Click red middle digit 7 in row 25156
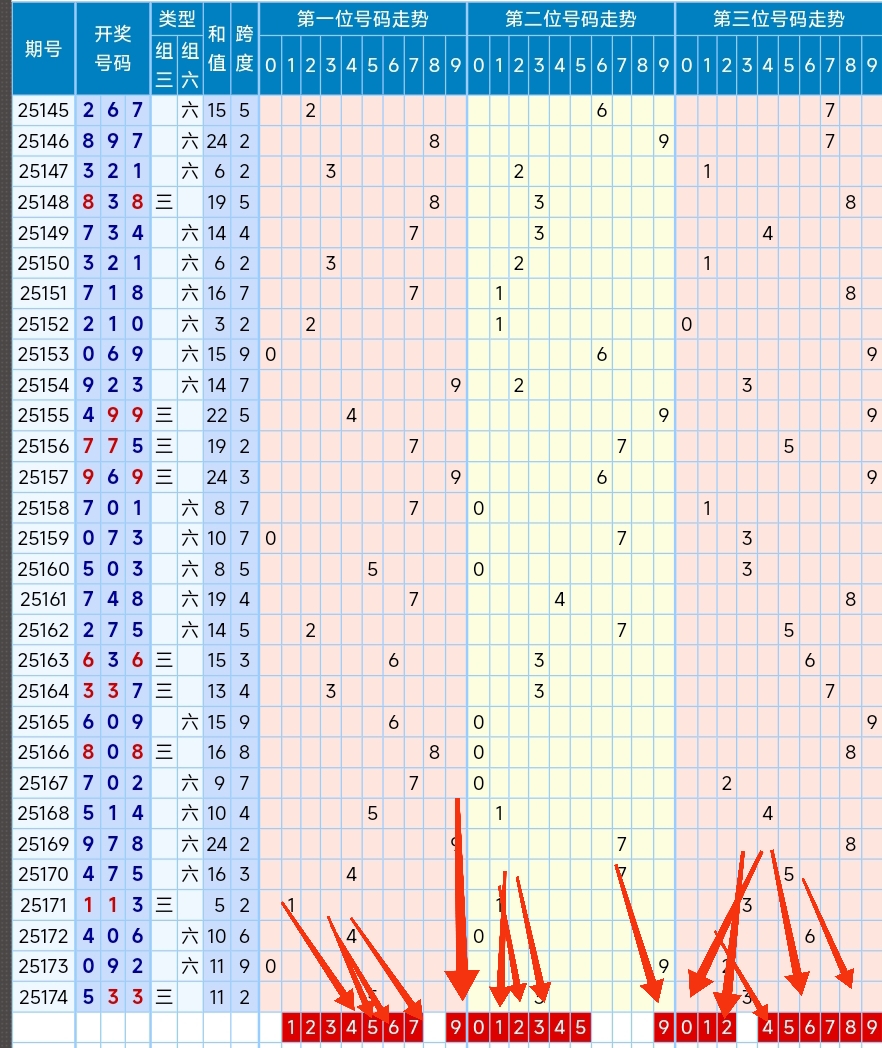The image size is (882, 1048). 113,446
